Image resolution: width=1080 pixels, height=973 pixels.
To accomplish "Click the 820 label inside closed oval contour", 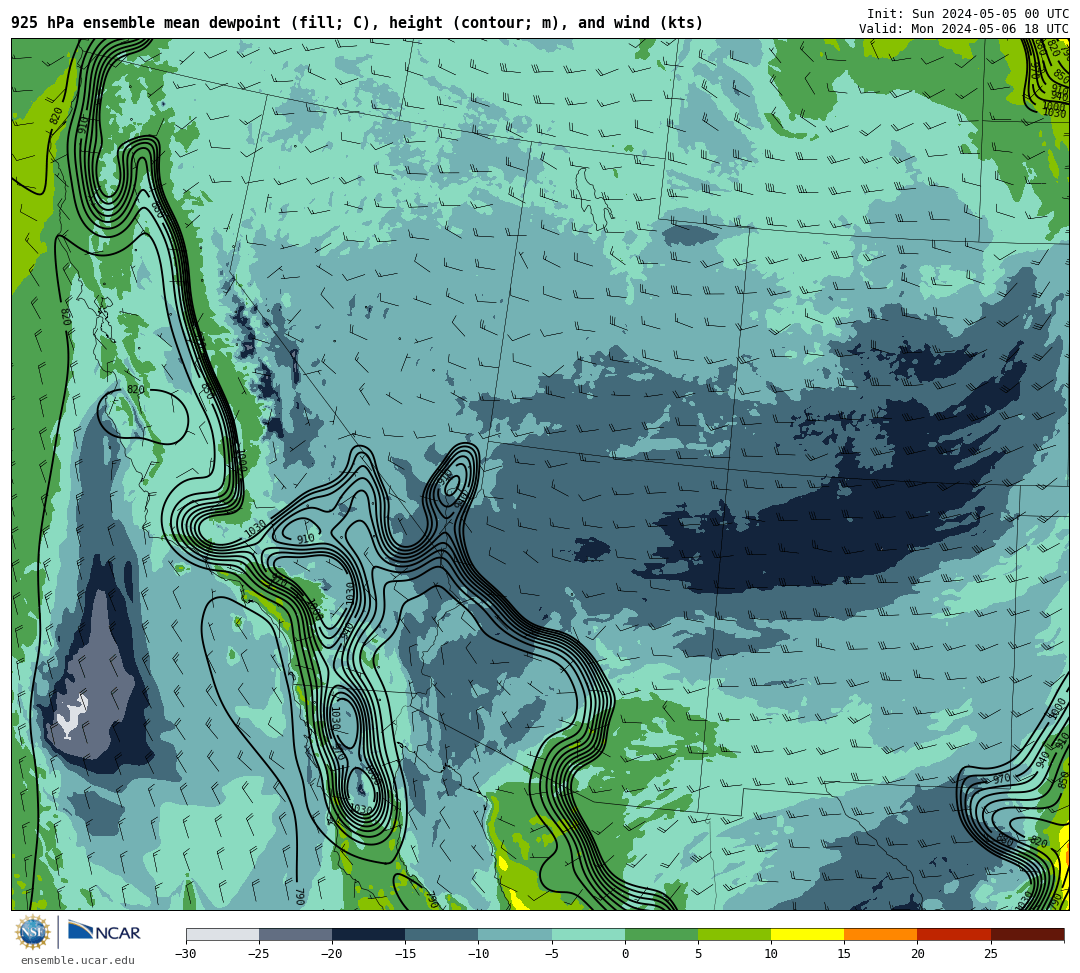I will [x=136, y=390].
